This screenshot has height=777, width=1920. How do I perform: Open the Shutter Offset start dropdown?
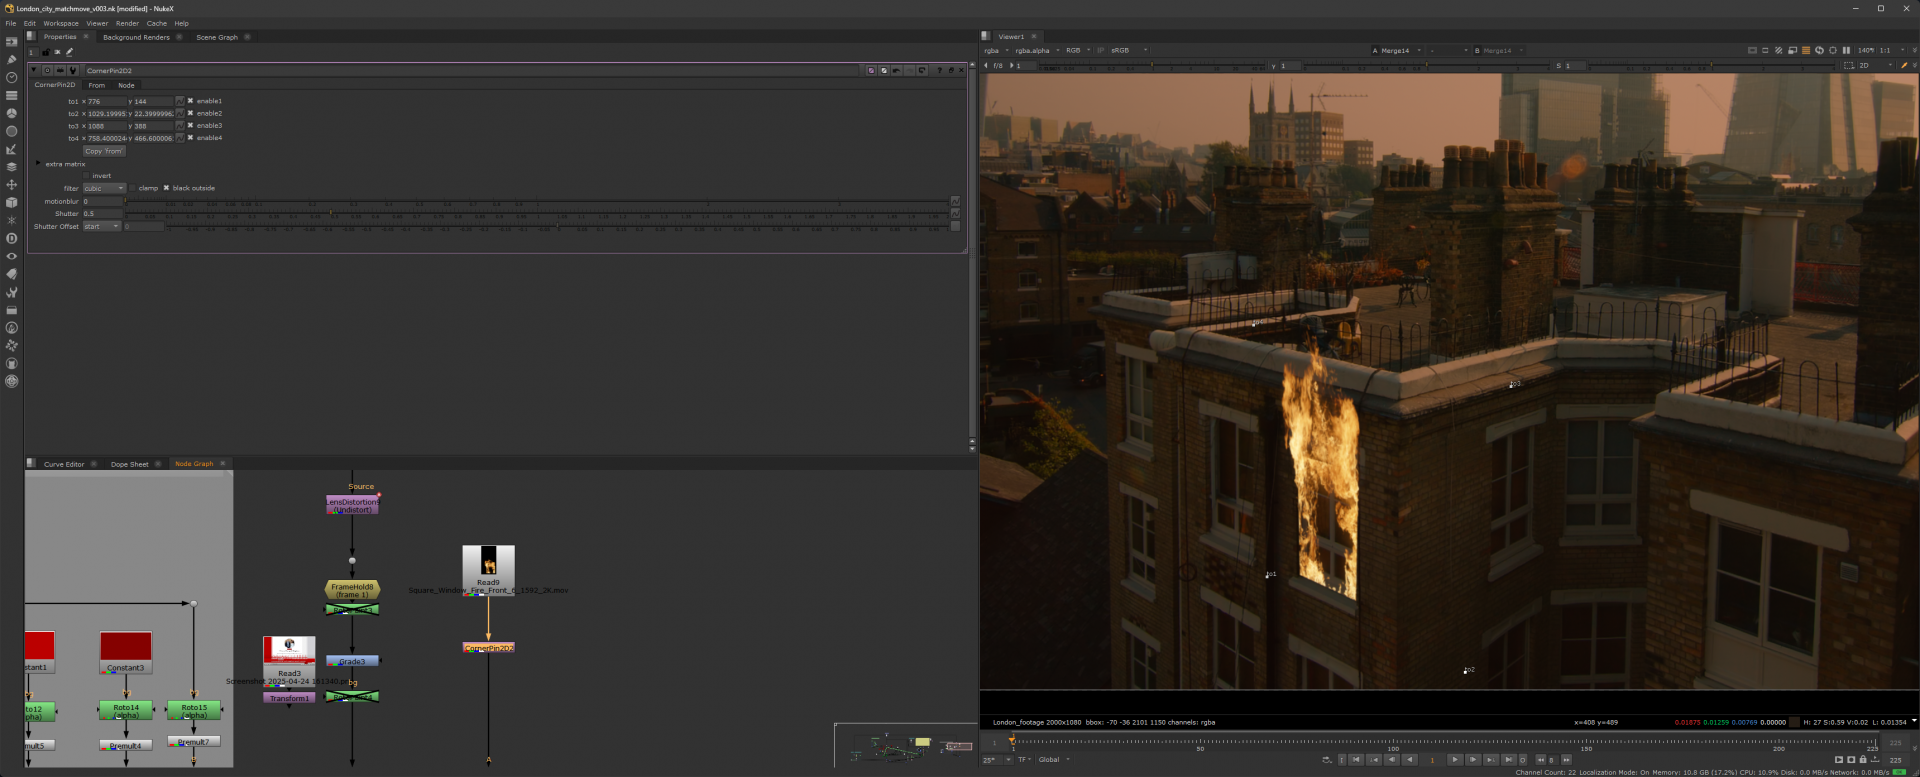(102, 227)
